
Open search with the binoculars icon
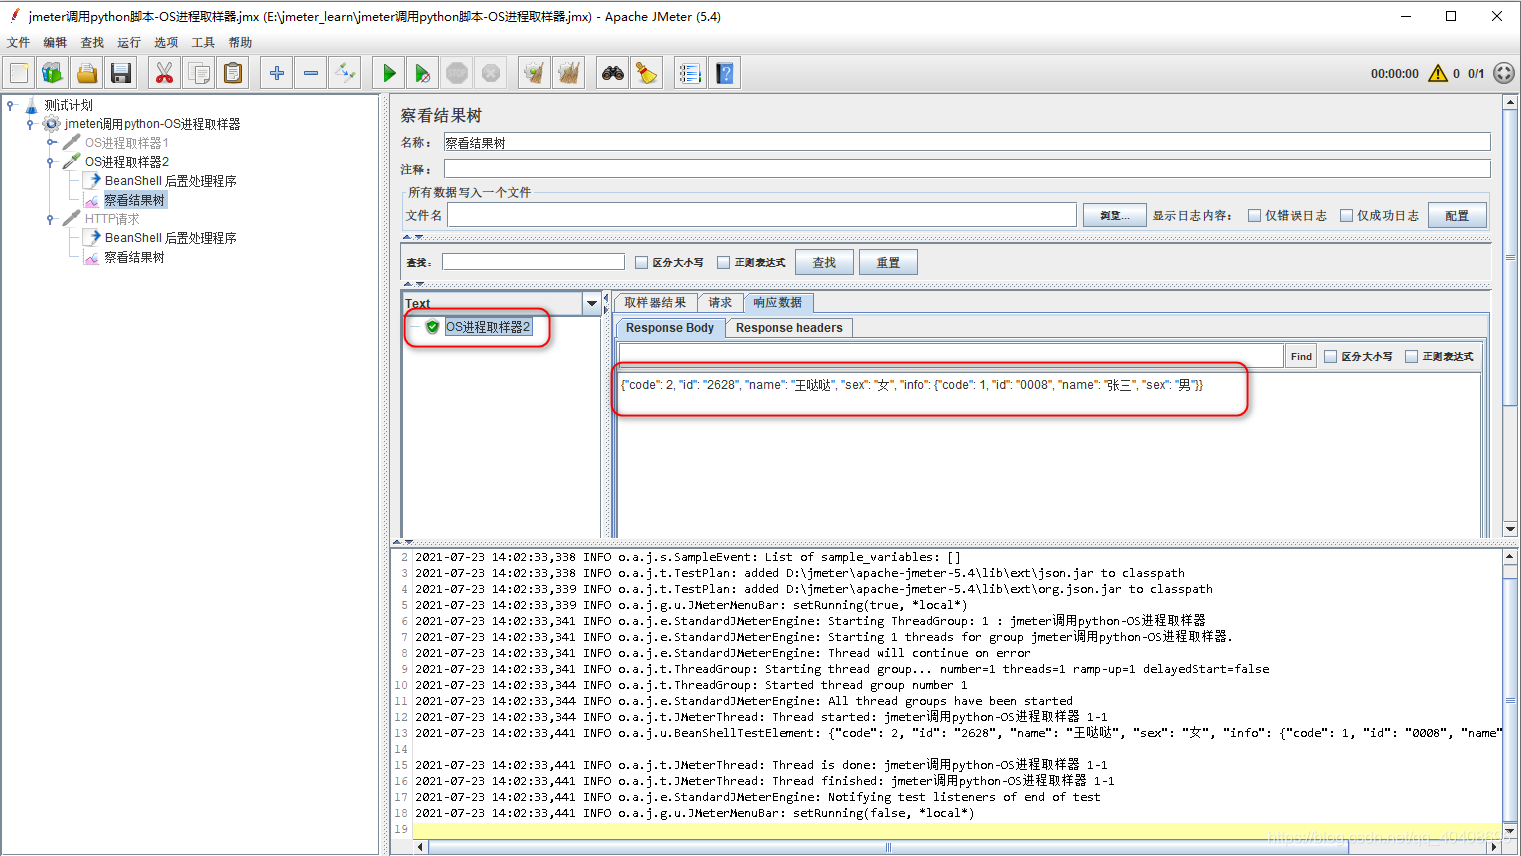[x=611, y=72]
